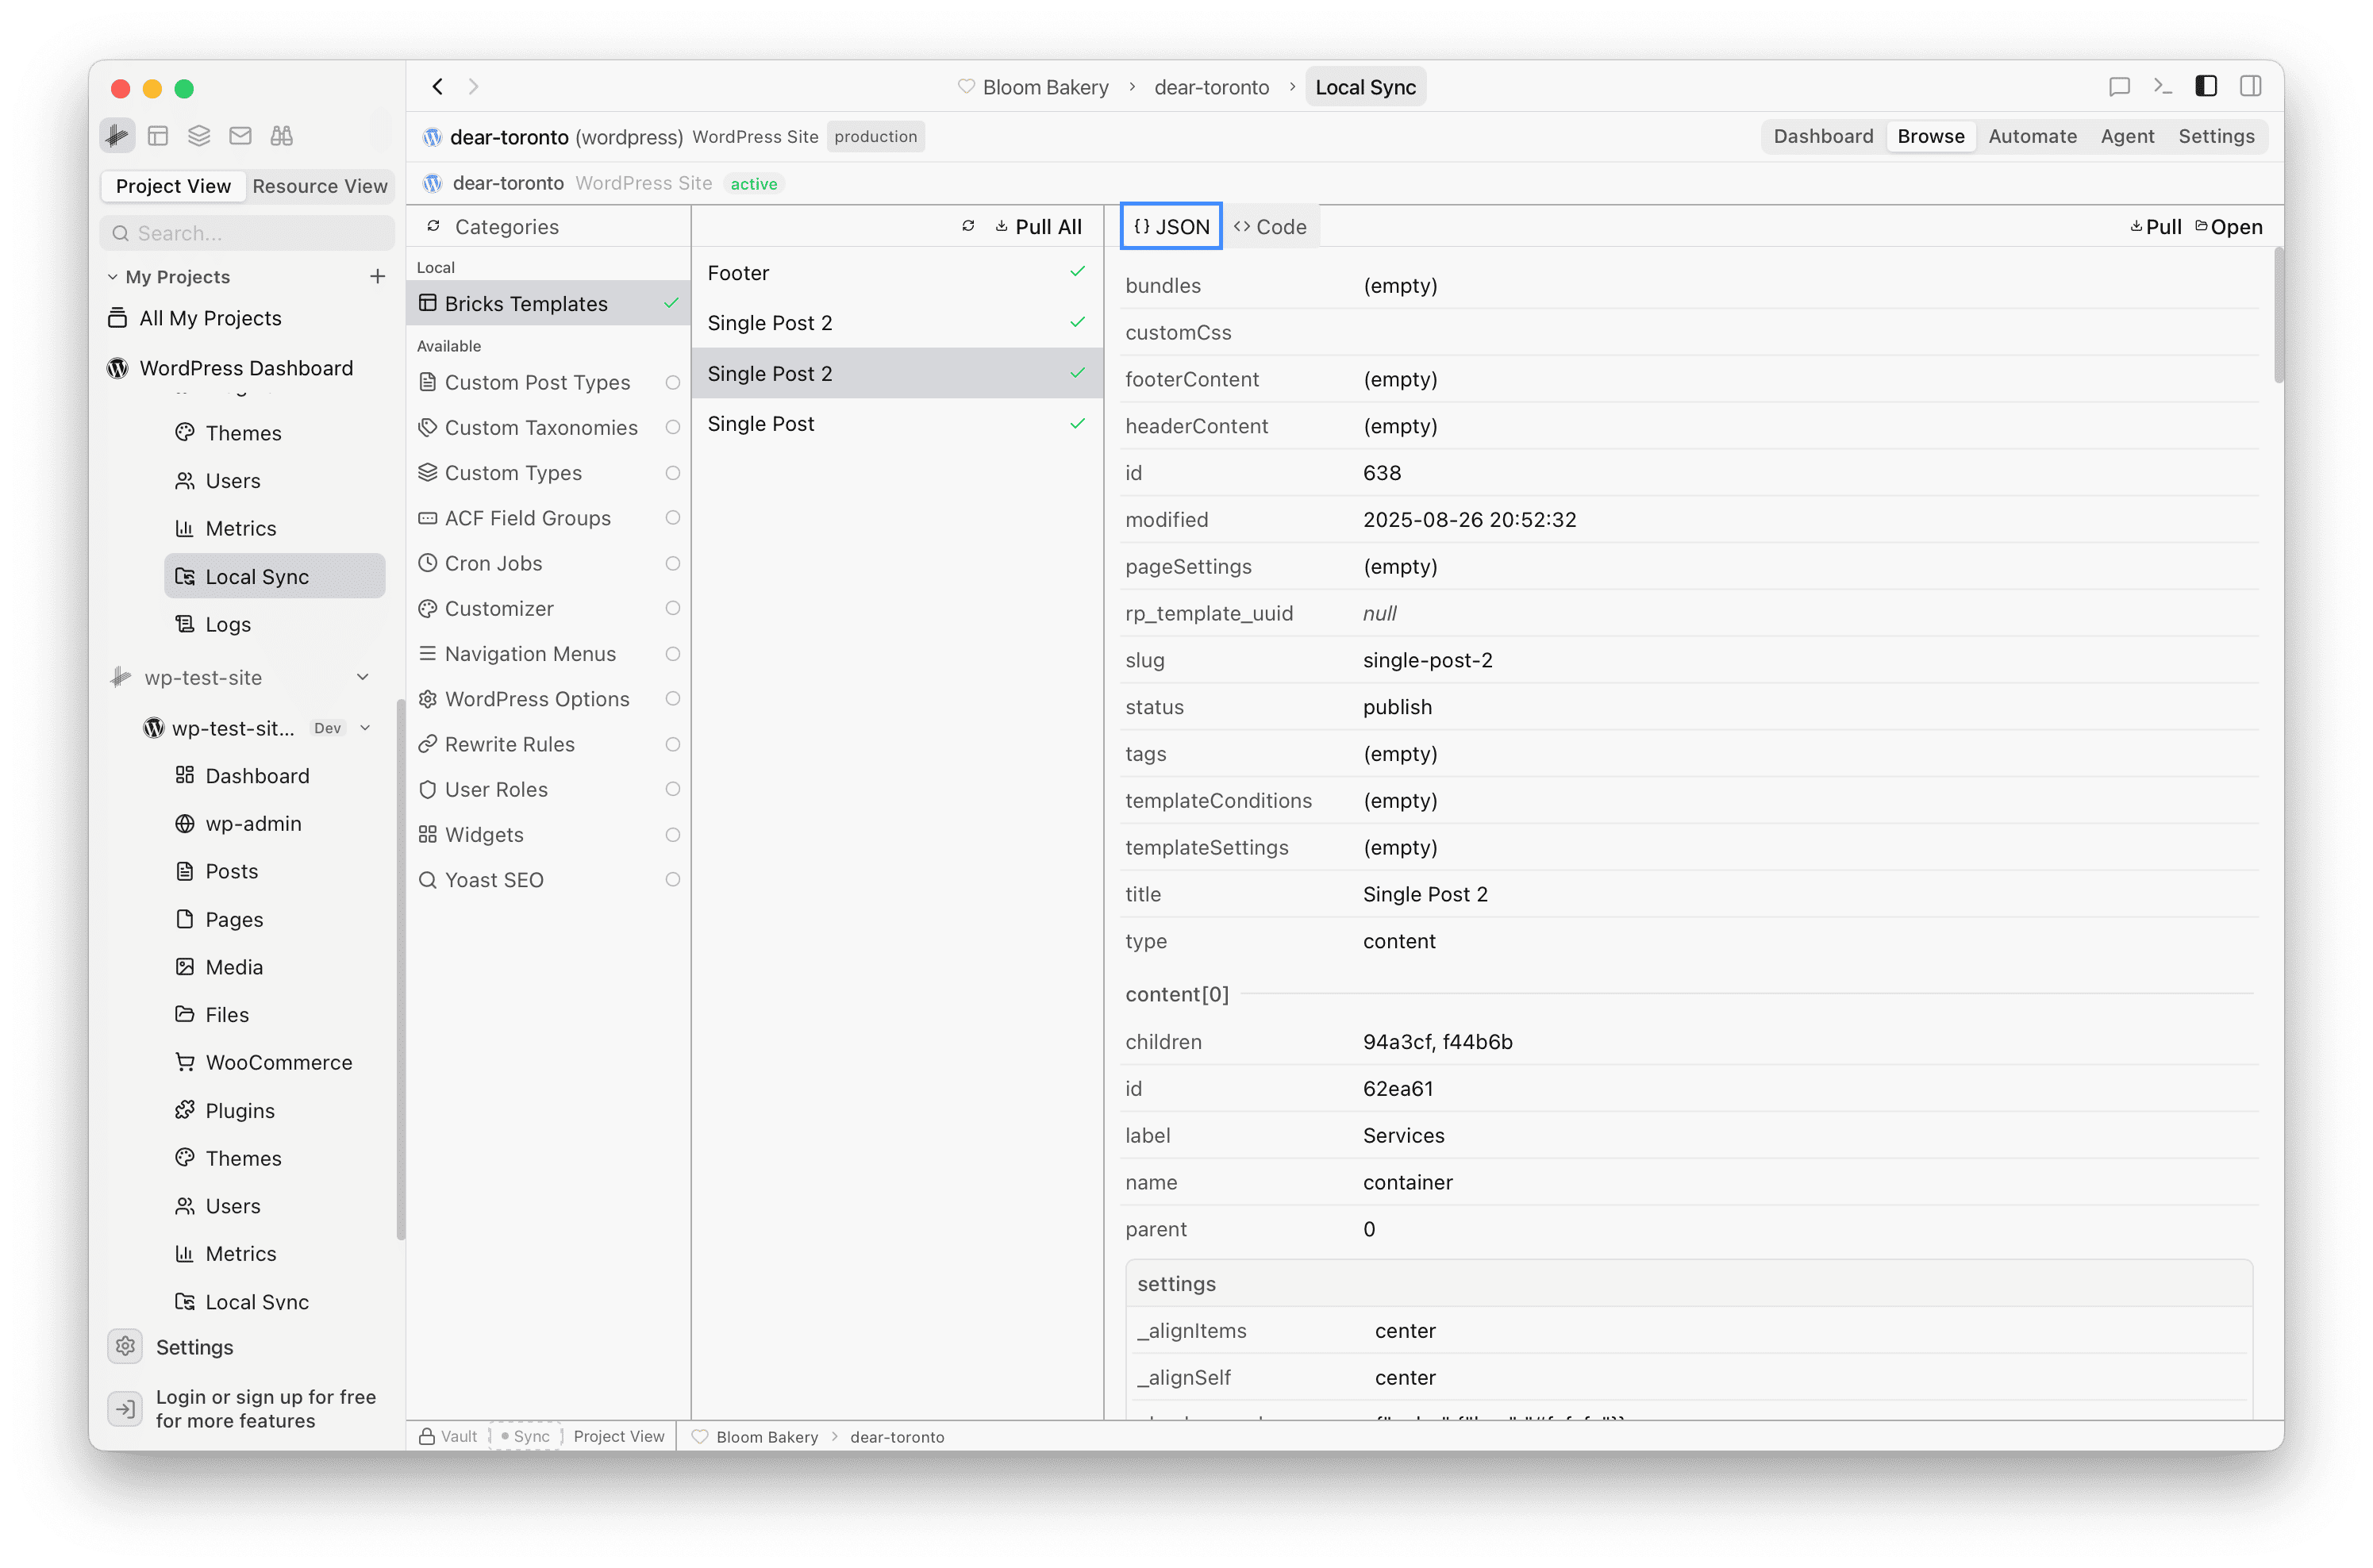Switch to the Dashboard tab

(1823, 136)
